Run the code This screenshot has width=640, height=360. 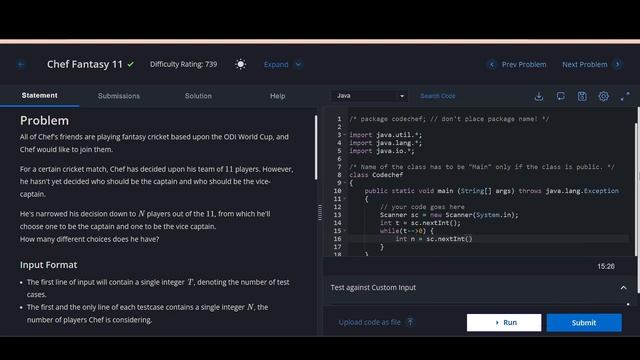(504, 322)
